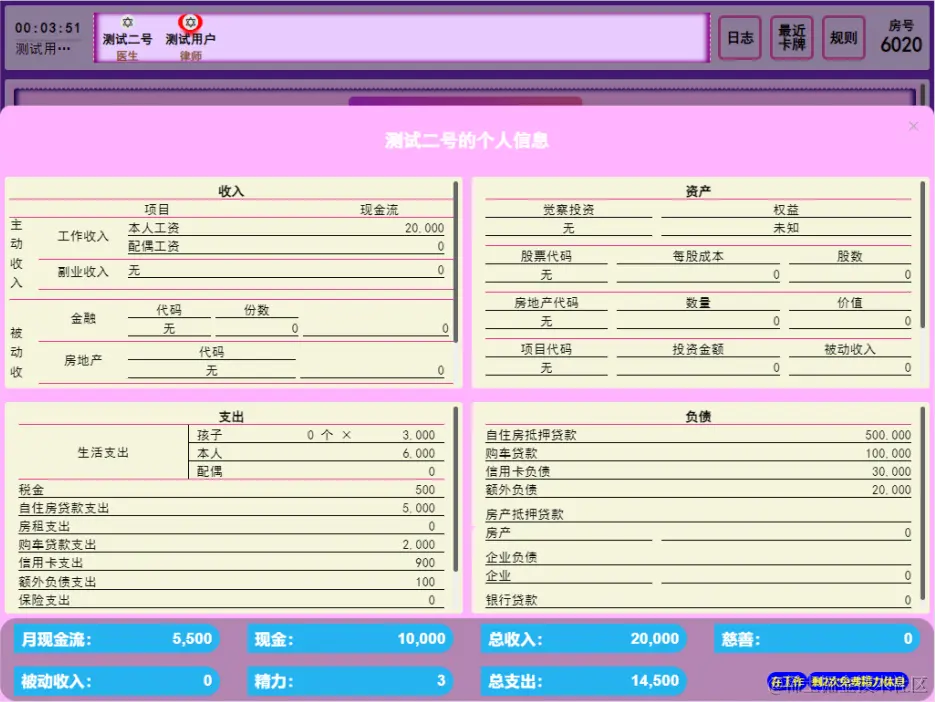
Task: Click the 每股成本 column header
Action: [698, 256]
